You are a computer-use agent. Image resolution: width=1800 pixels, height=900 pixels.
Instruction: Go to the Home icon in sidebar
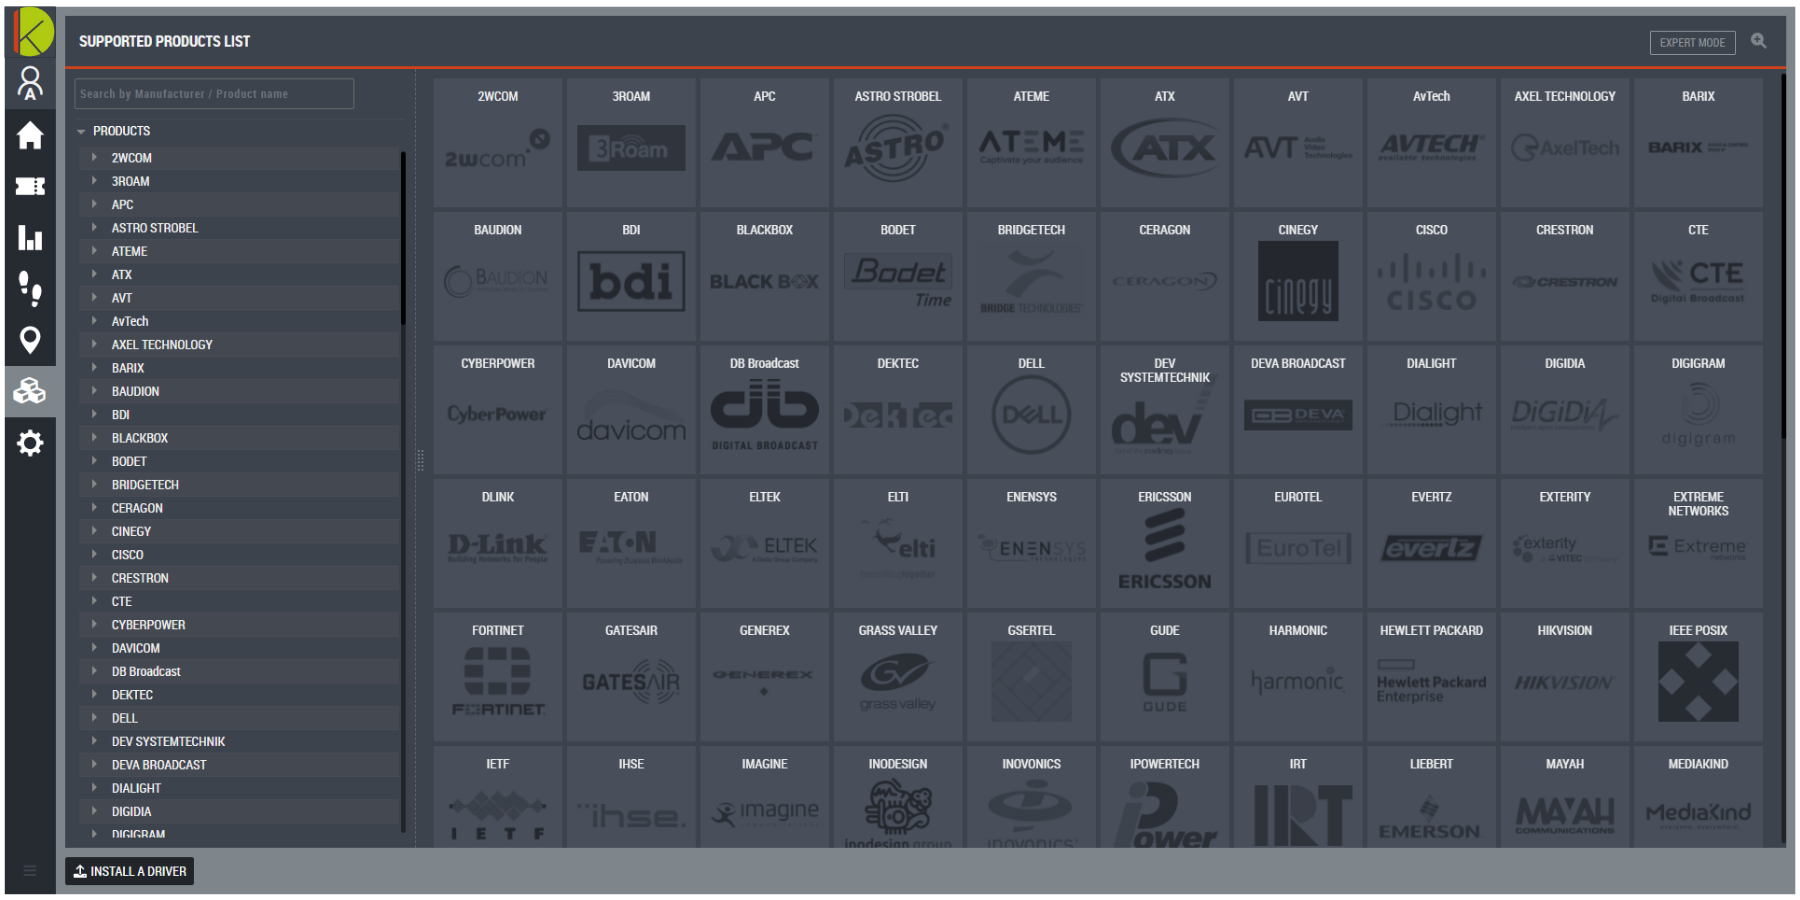tap(30, 135)
